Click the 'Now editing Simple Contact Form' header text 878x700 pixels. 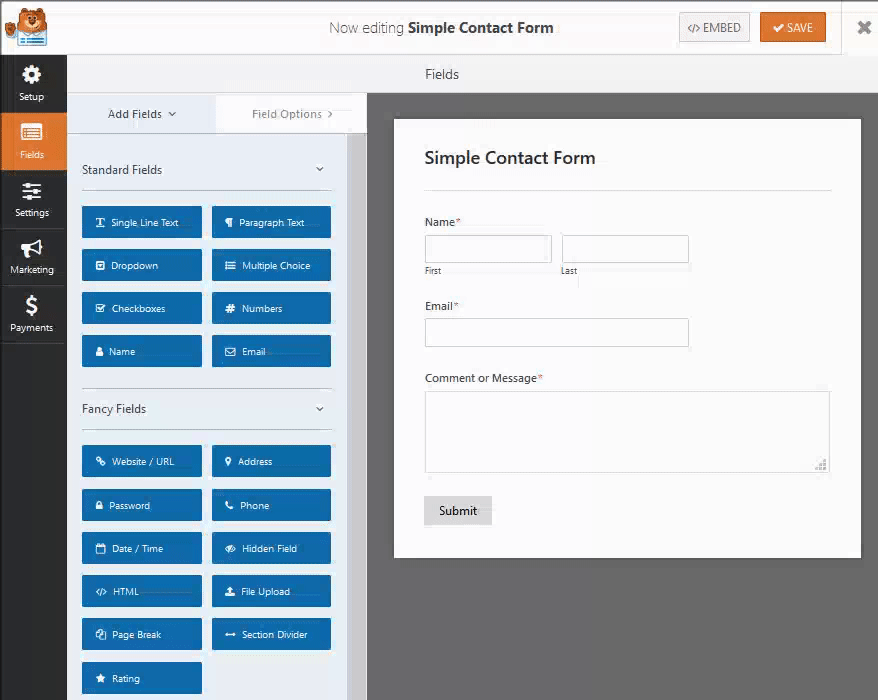[x=441, y=28]
